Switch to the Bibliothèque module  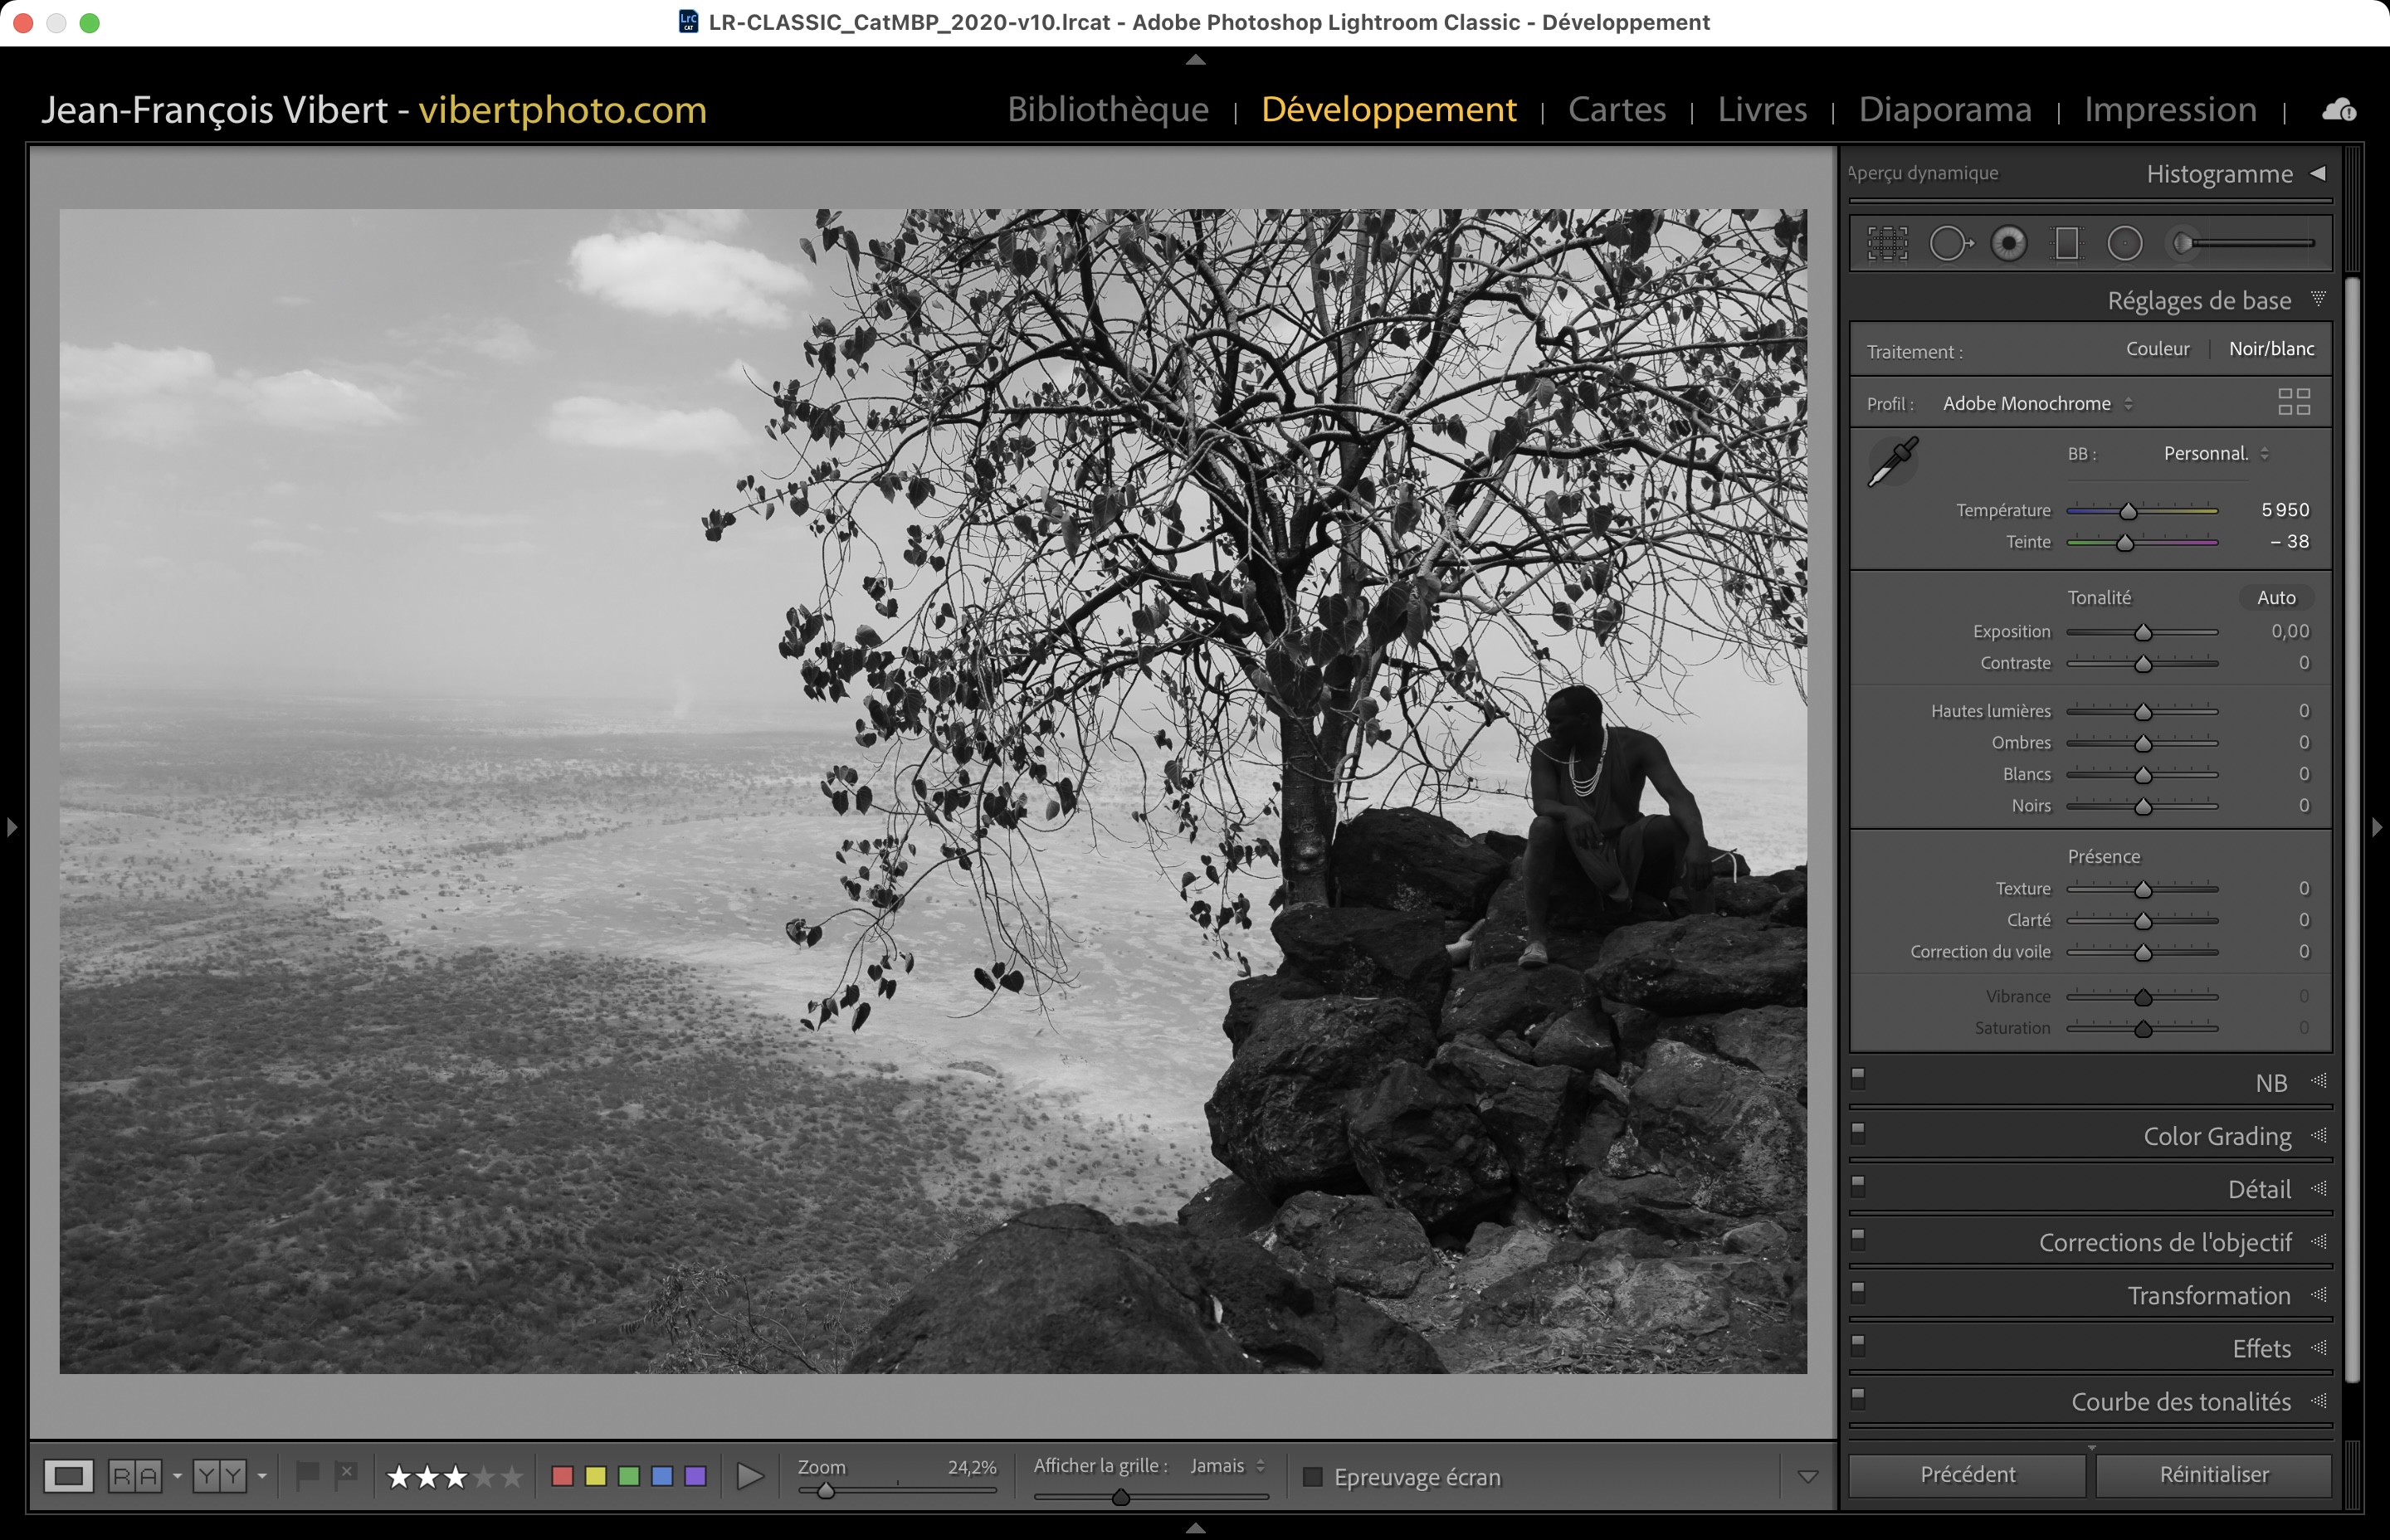point(1107,109)
